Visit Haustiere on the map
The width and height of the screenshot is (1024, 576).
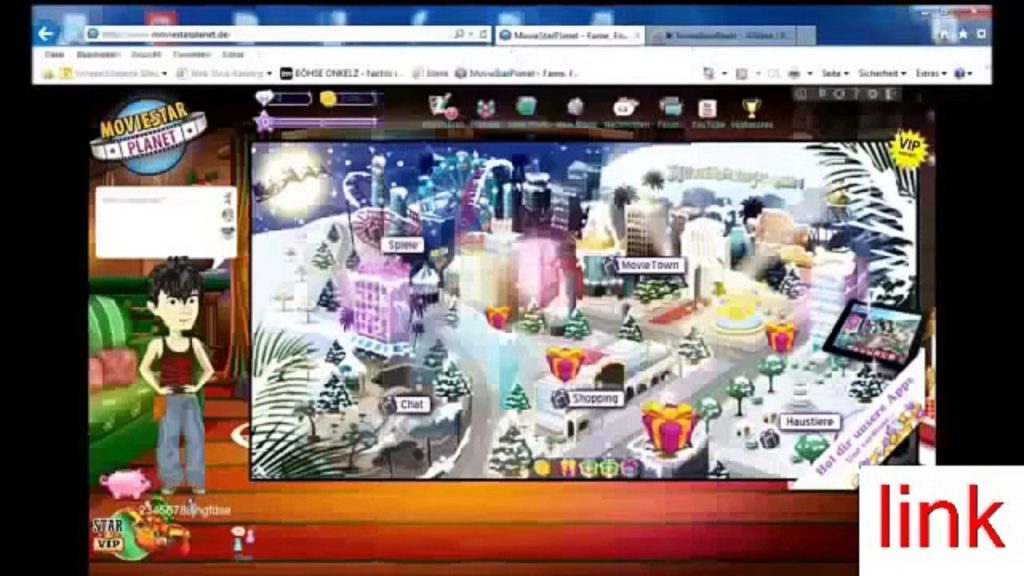click(810, 422)
